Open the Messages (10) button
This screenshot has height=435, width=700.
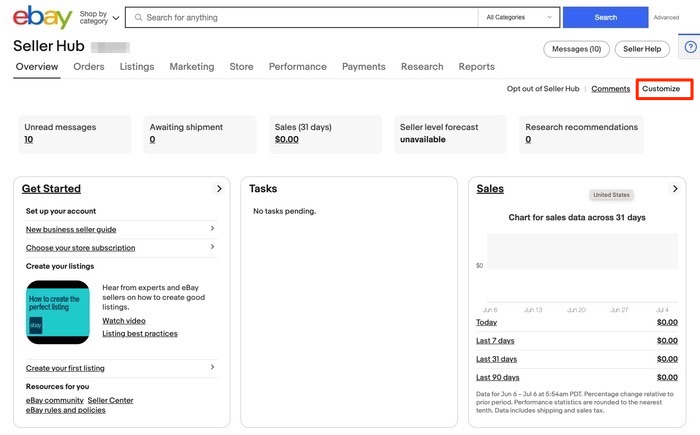tap(576, 49)
